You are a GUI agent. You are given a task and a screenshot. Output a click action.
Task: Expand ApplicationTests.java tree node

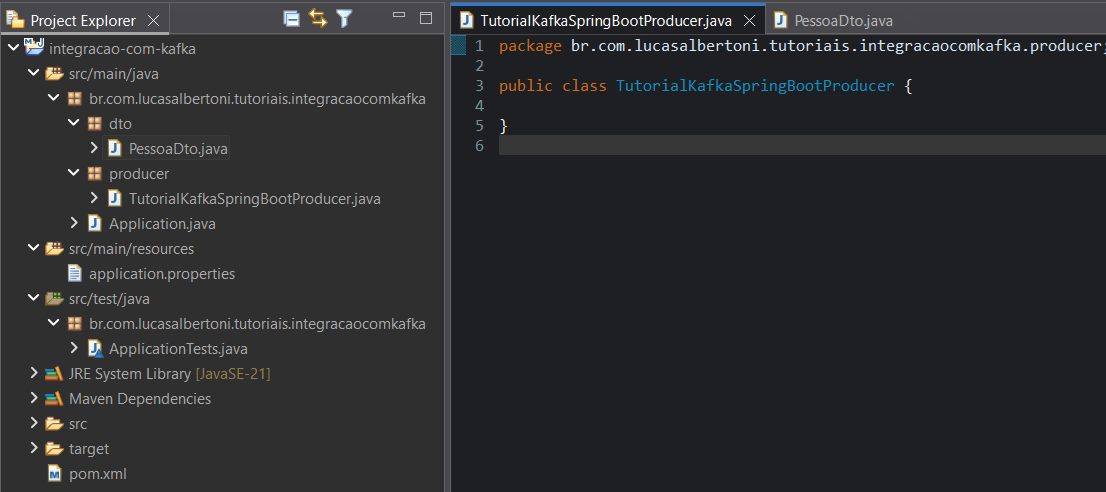(74, 348)
